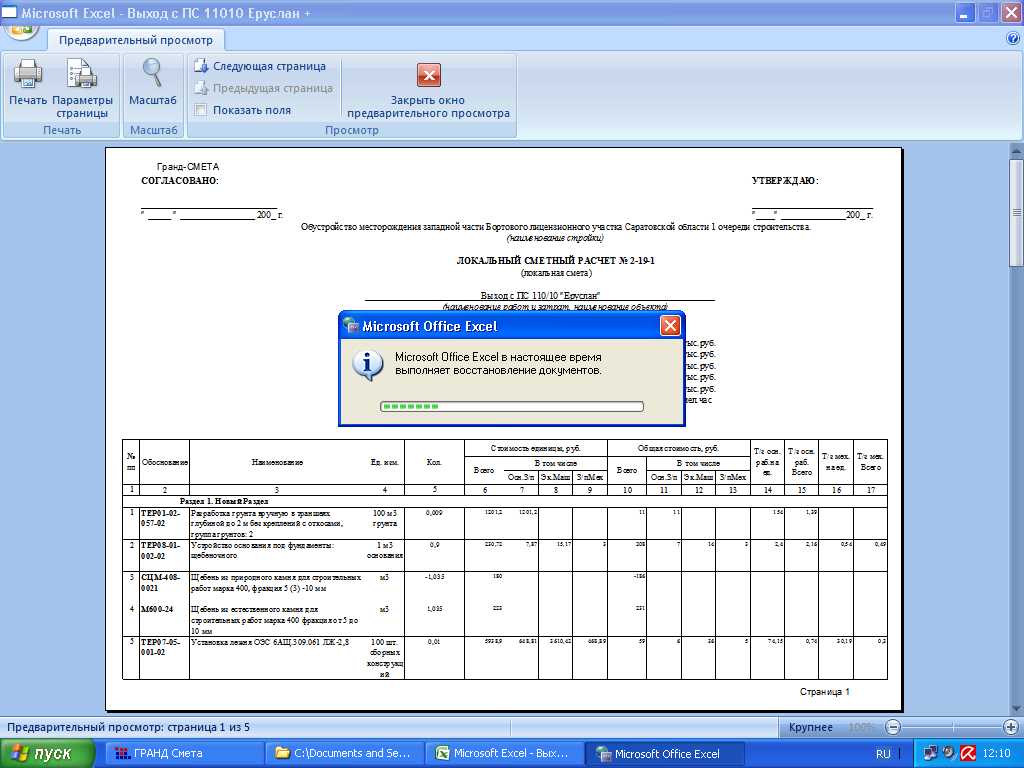Click the 'Страница 1' page footer
This screenshot has height=768, width=1024.
[825, 692]
